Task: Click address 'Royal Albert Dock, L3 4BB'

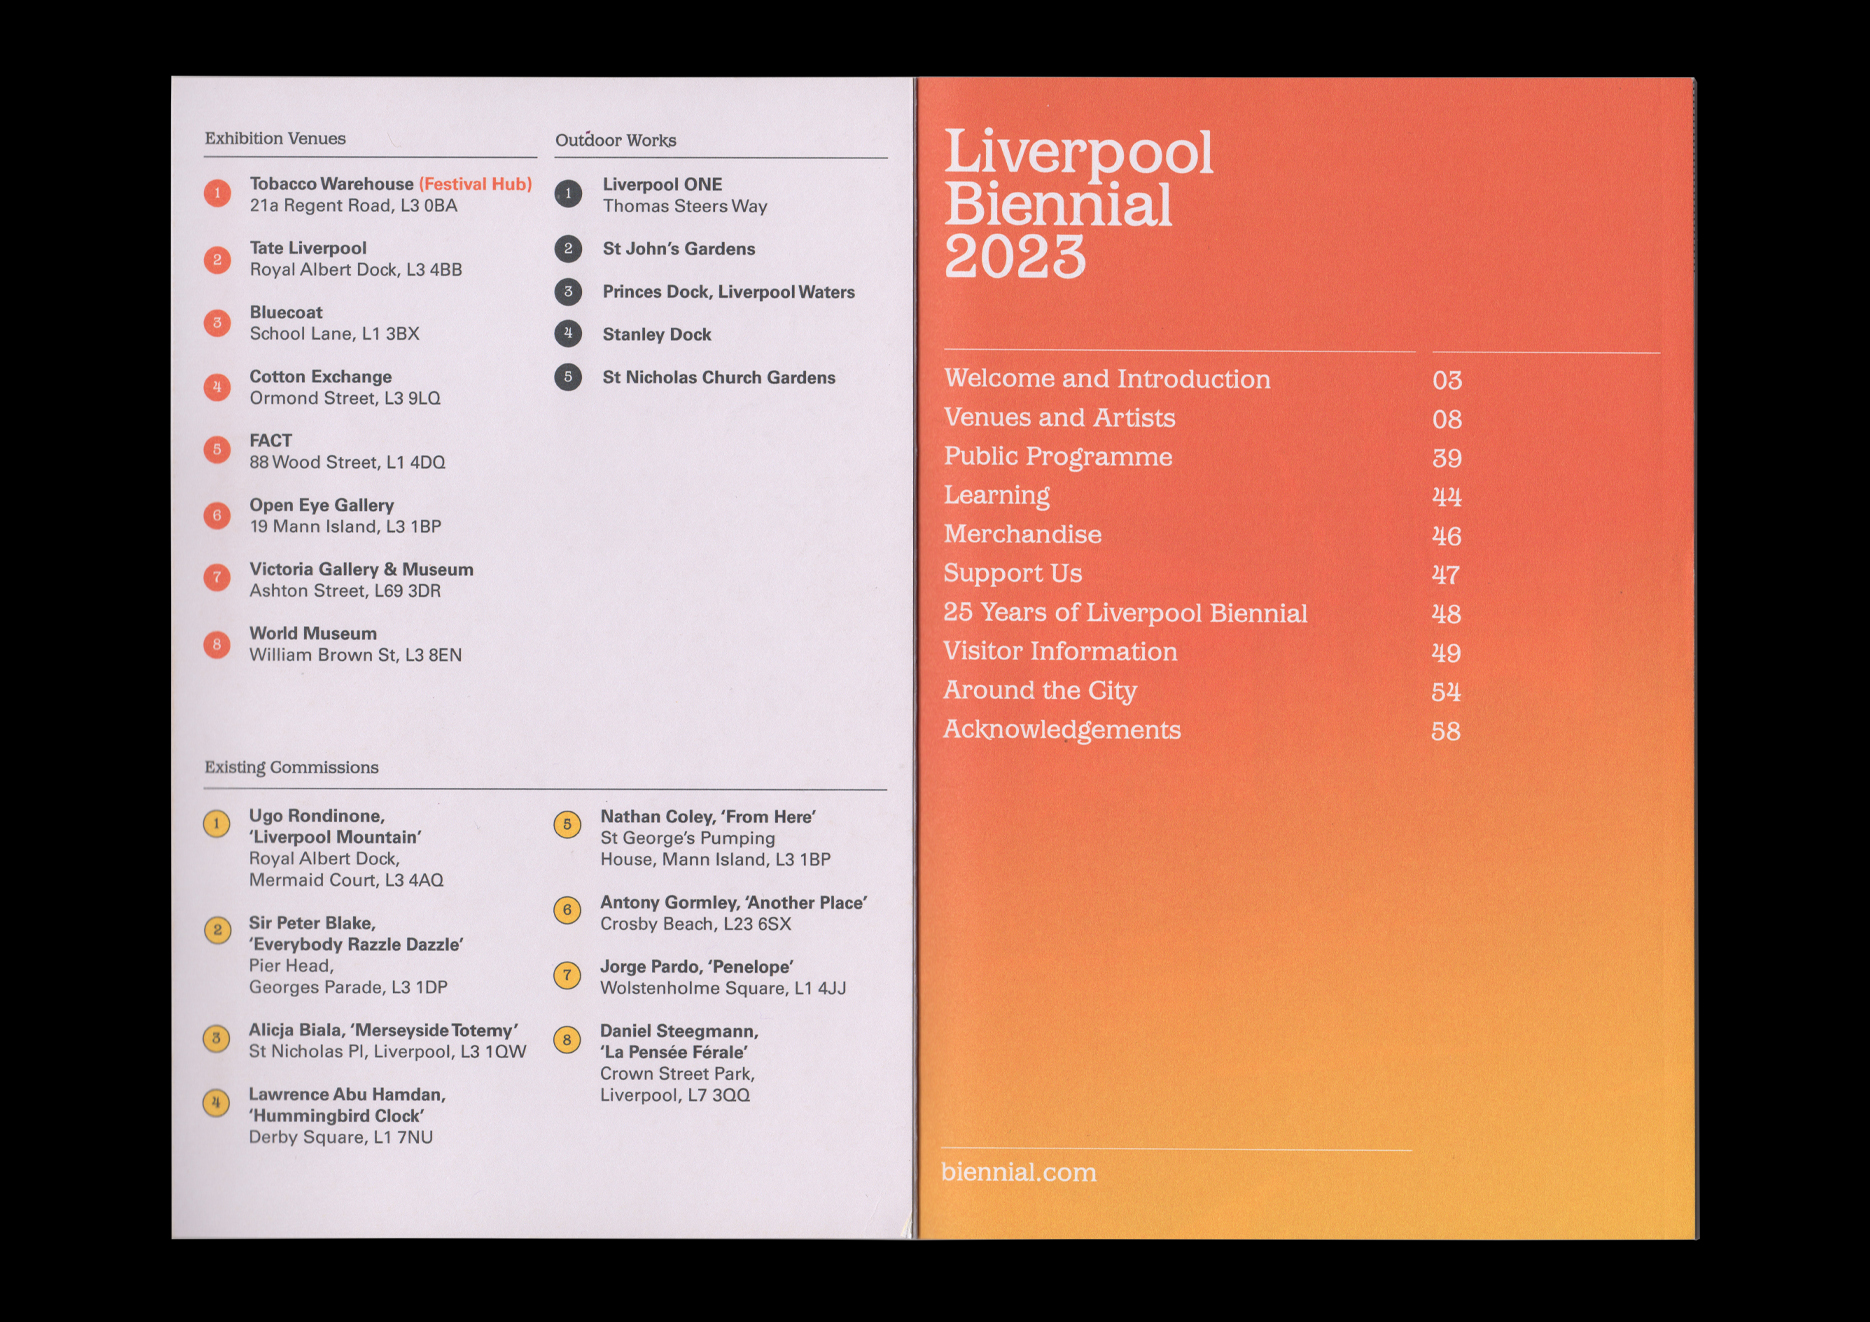Action: (x=356, y=270)
